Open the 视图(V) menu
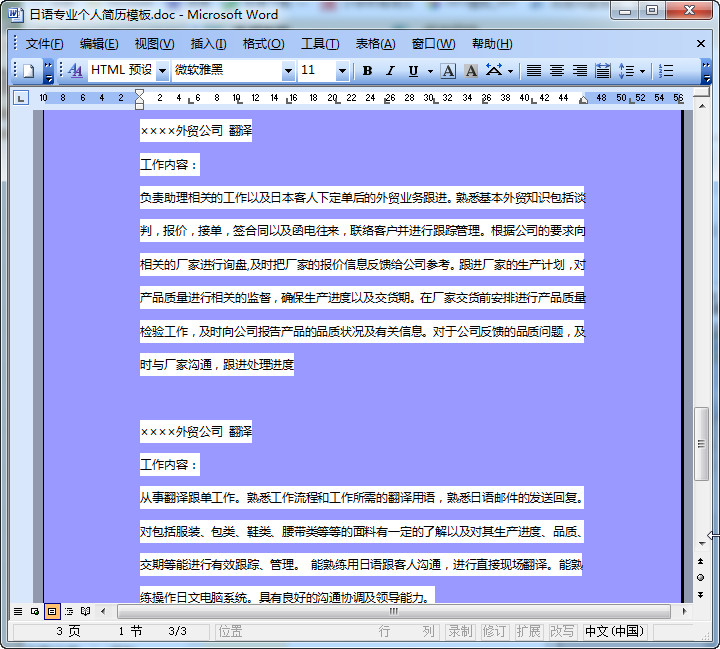Image resolution: width=720 pixels, height=649 pixels. (x=154, y=44)
